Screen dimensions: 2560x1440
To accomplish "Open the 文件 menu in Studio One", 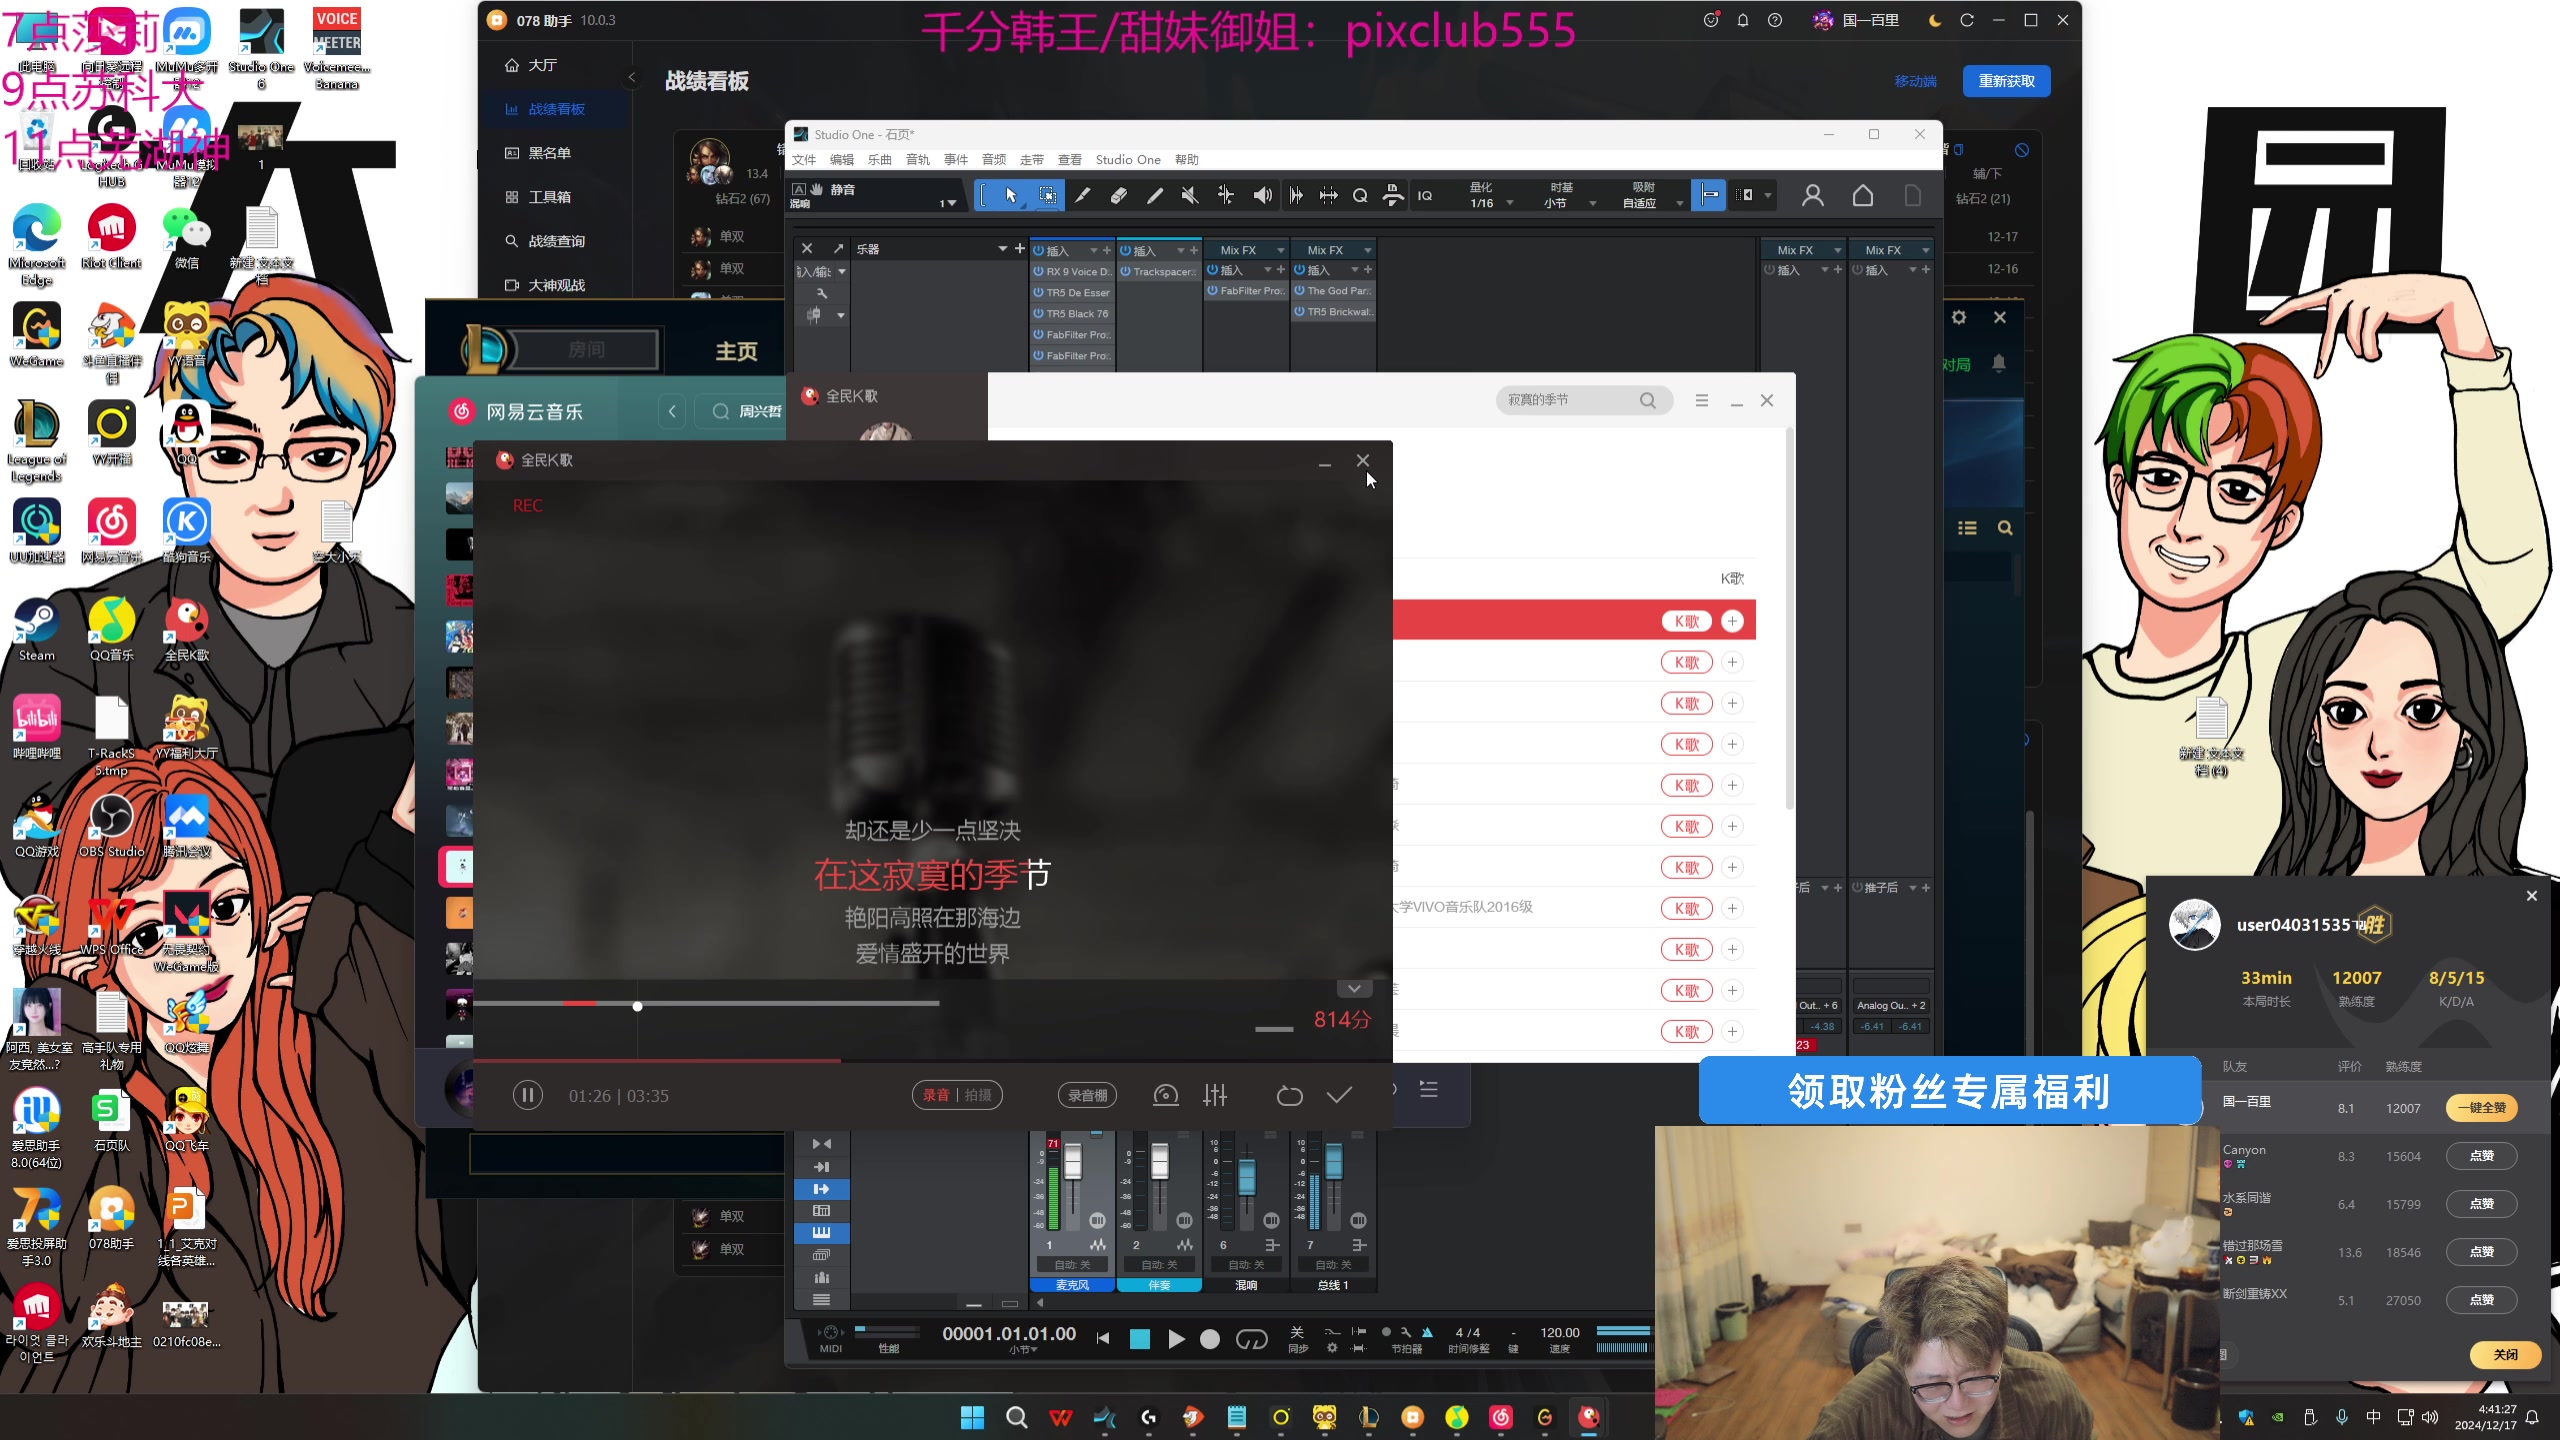I will (x=804, y=160).
